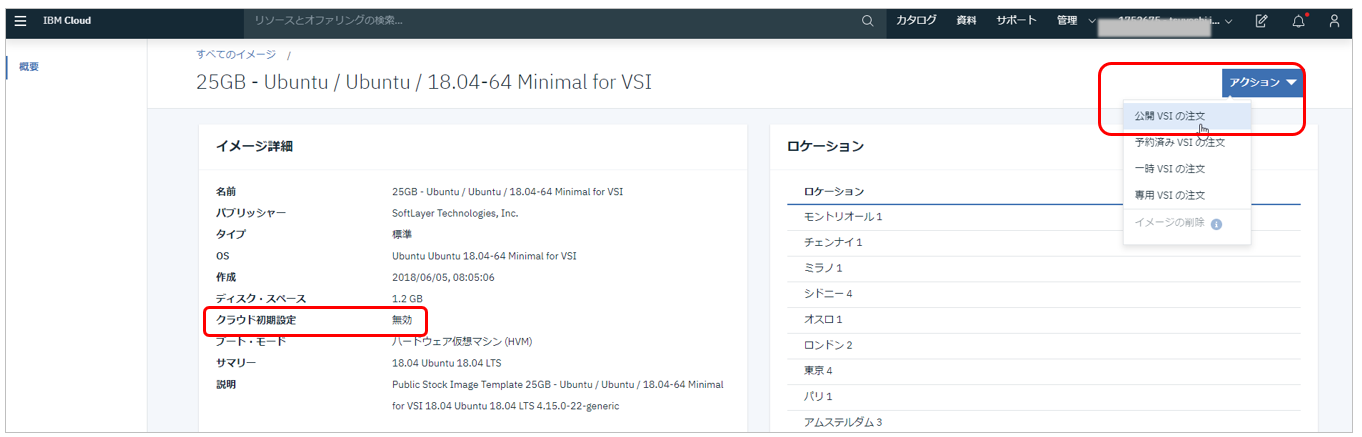Viewport: 1362px width, 437px height.
Task: Click the IBM Cloud logo text
Action: 67,20
